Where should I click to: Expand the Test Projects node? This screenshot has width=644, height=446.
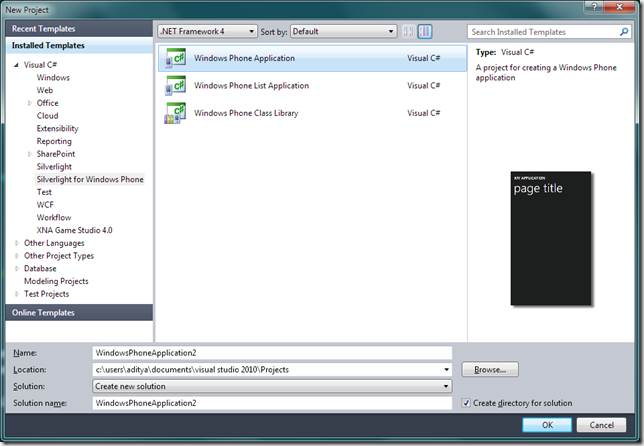[17, 294]
